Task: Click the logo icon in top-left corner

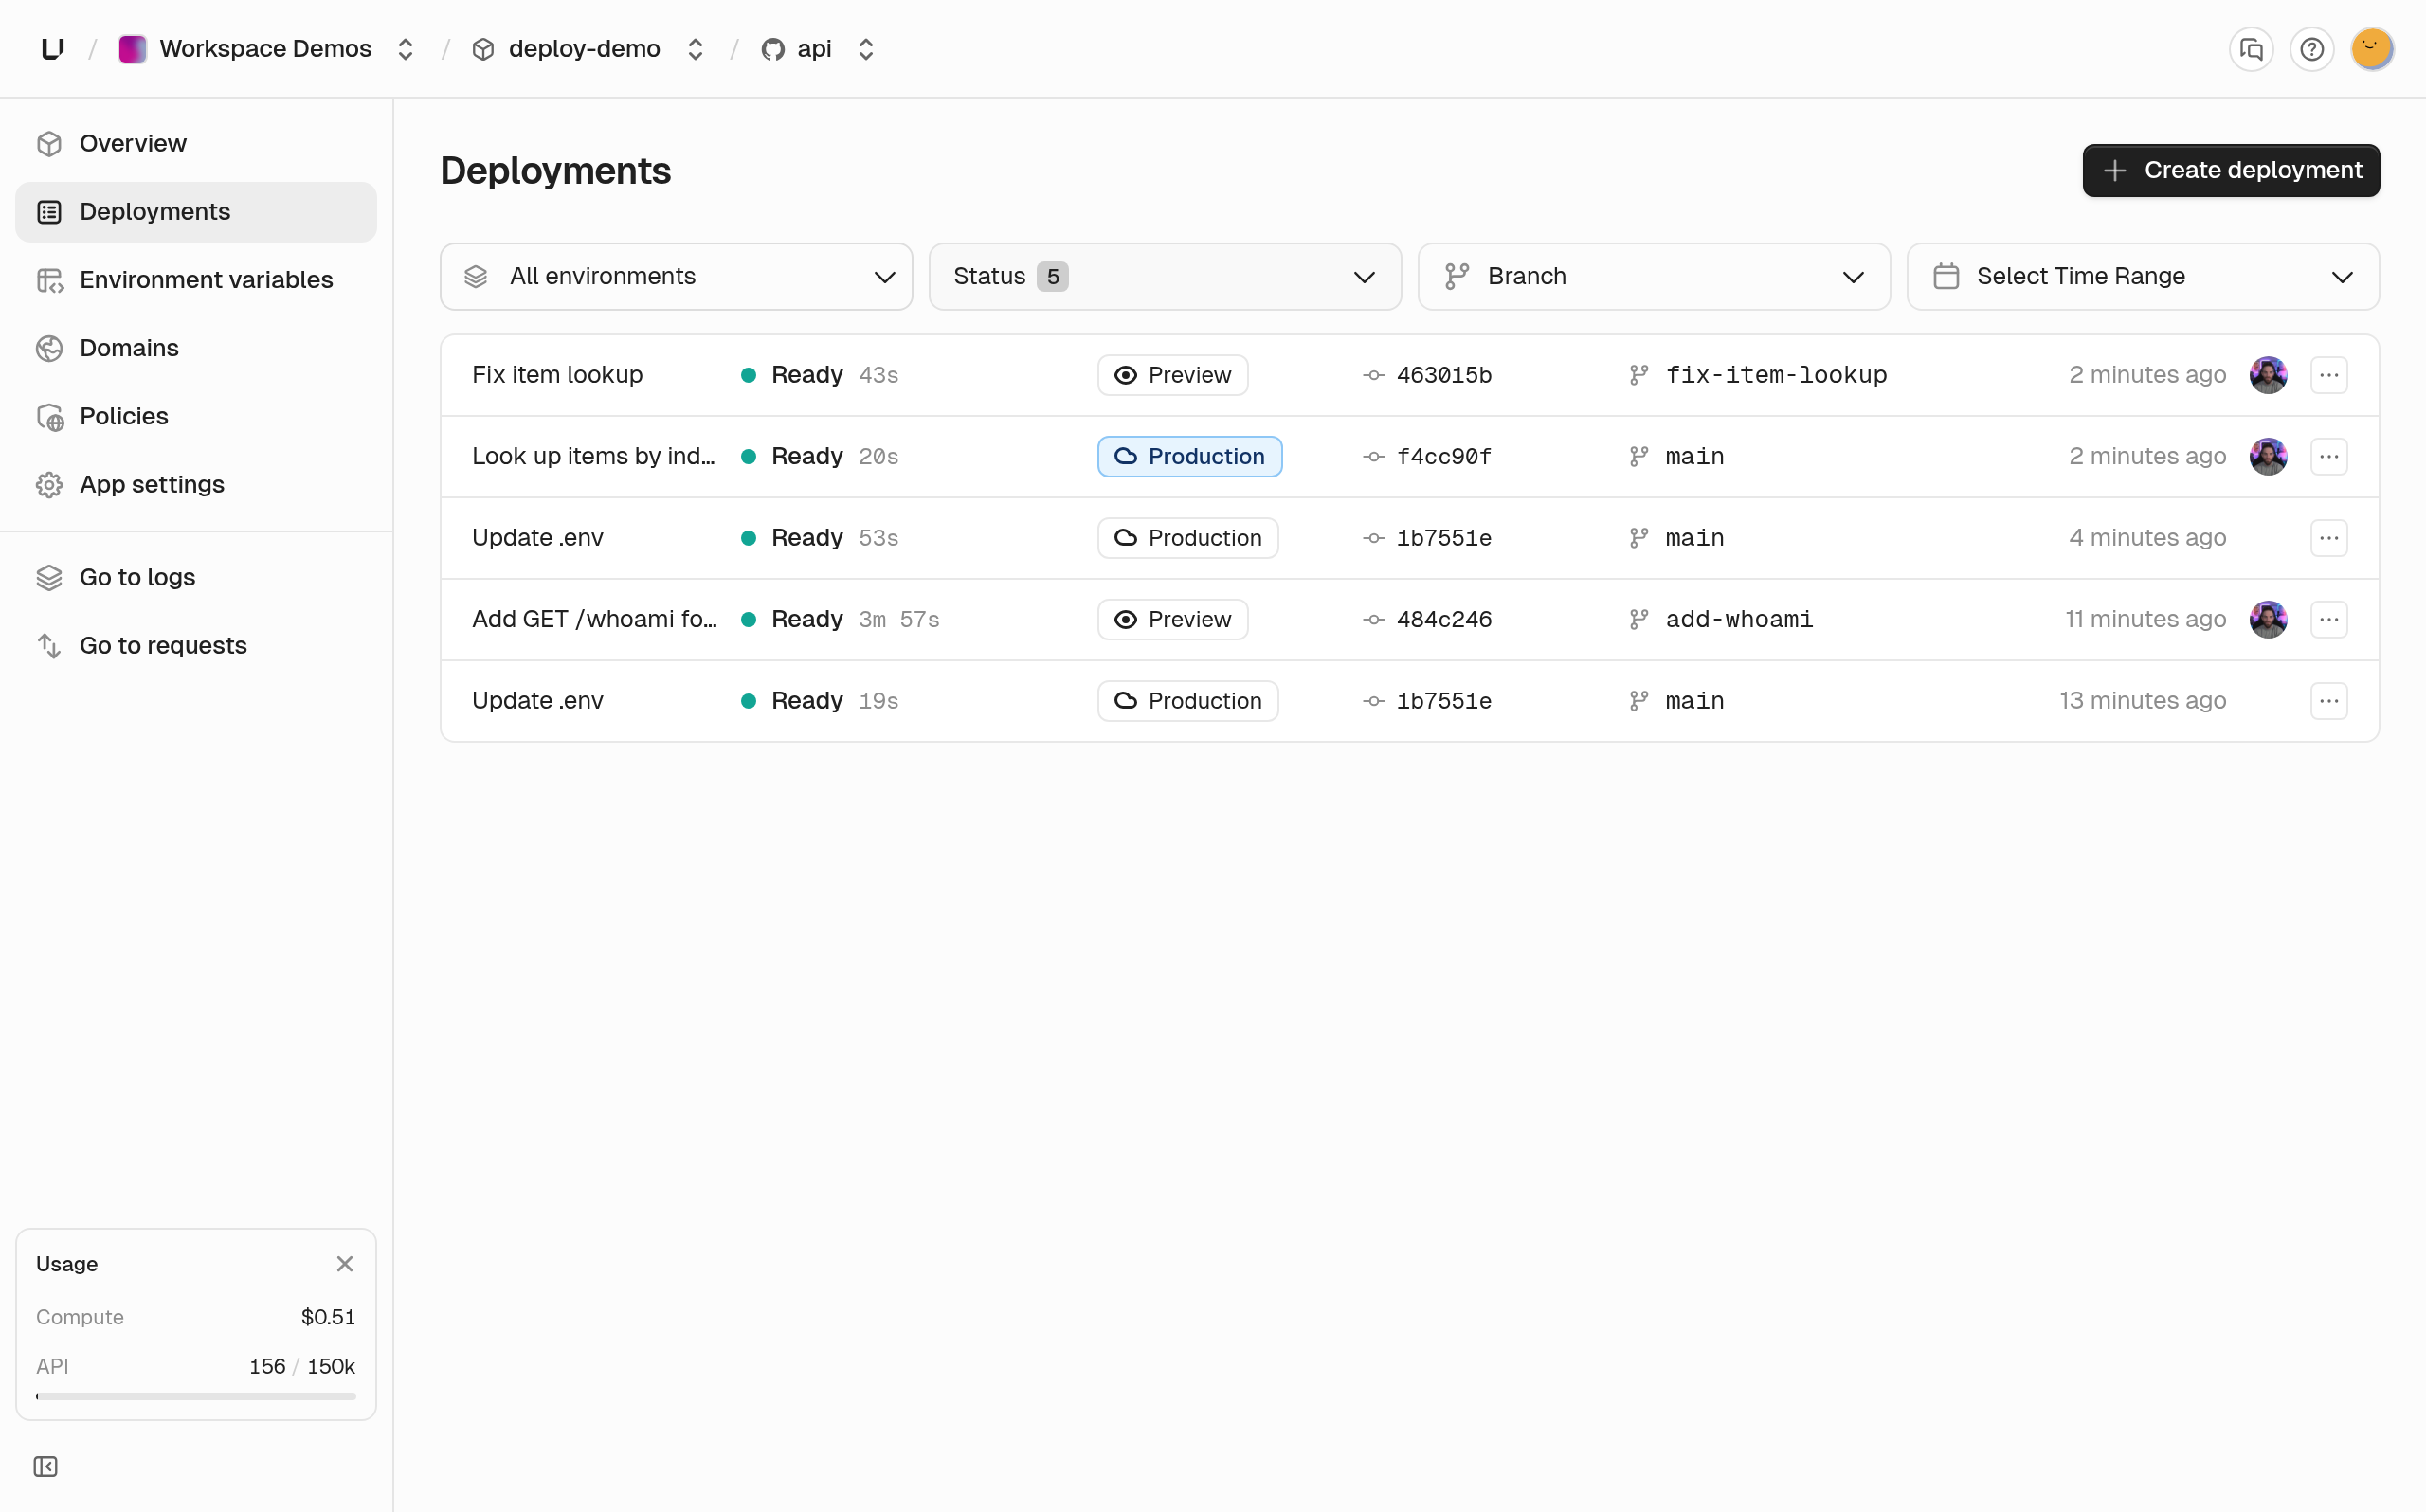Action: coord(53,48)
